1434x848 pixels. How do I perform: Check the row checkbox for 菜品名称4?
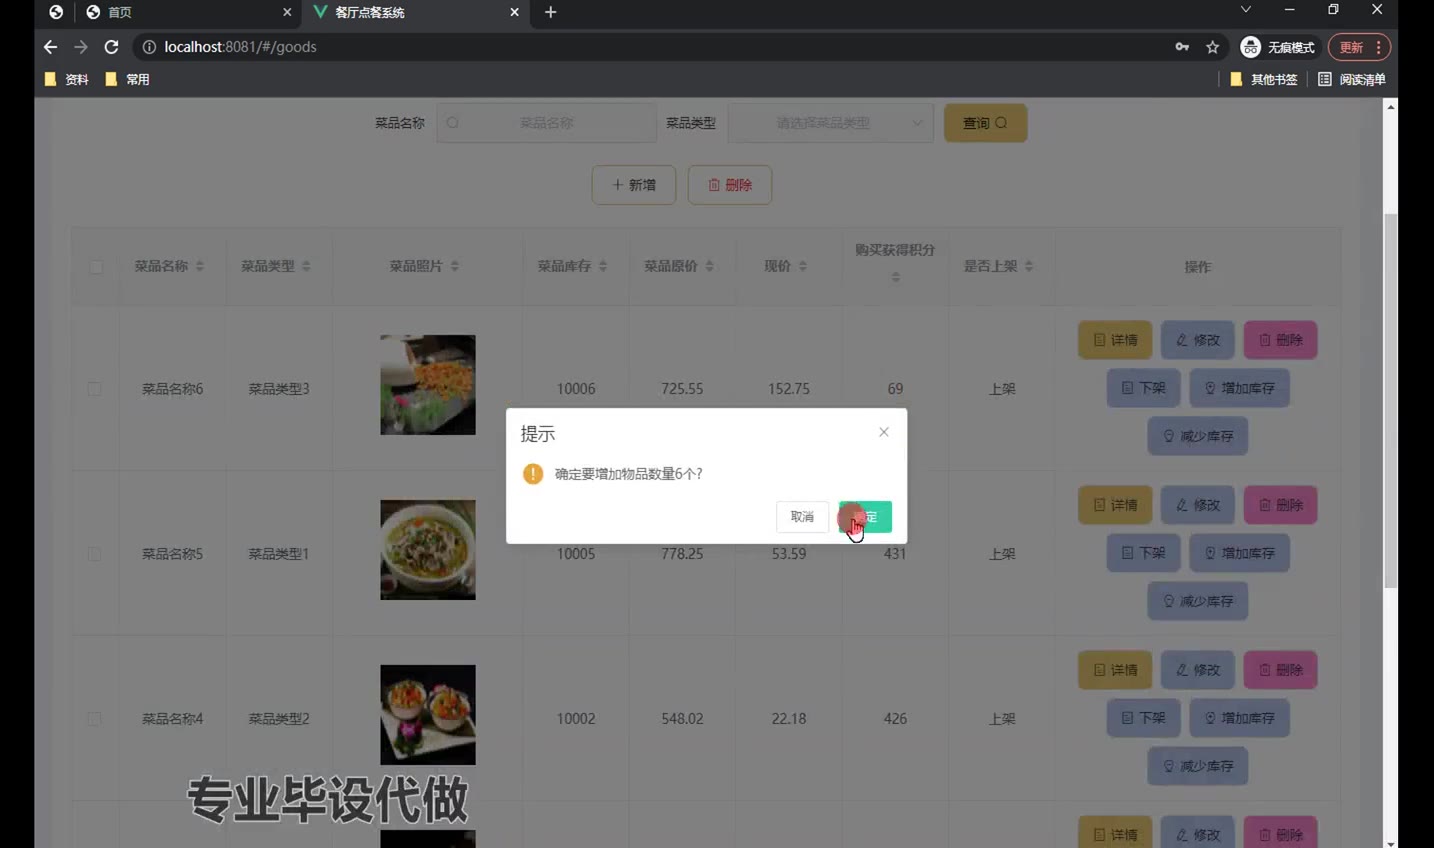pos(94,719)
